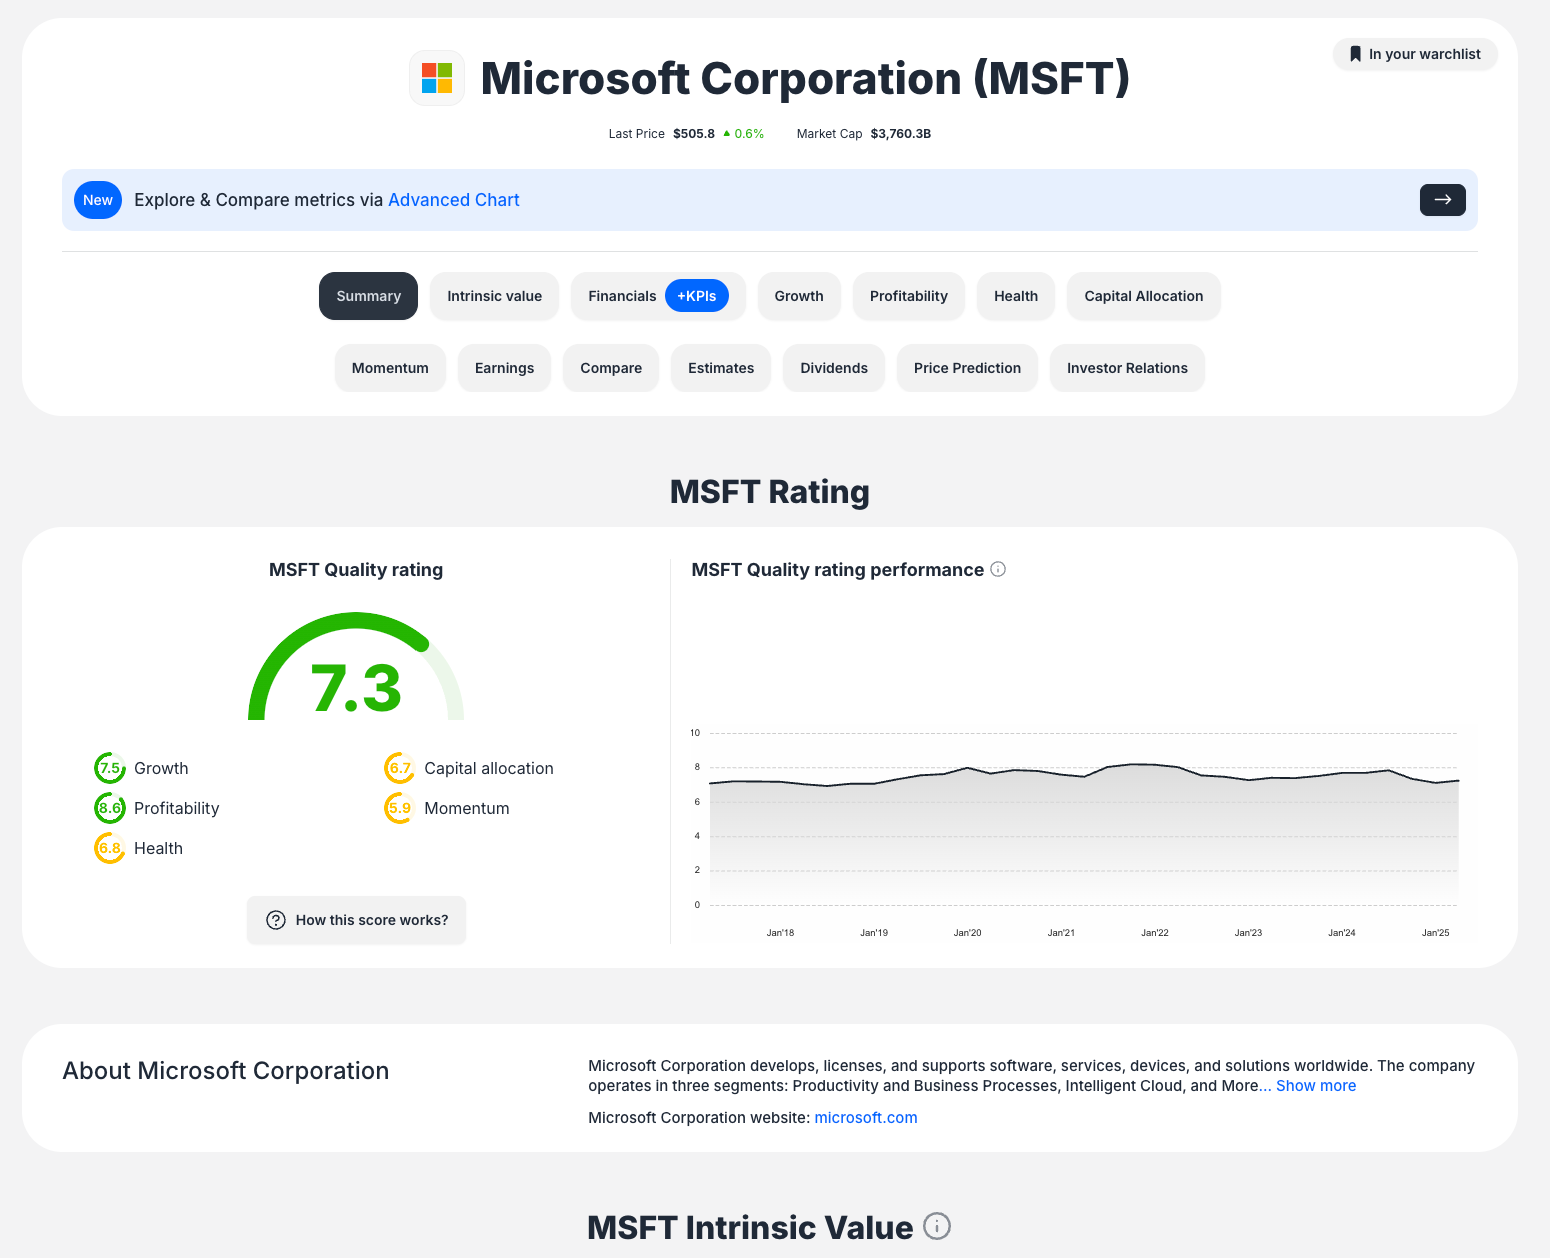Select the Estimates tab
This screenshot has height=1258, width=1550.
tap(721, 368)
